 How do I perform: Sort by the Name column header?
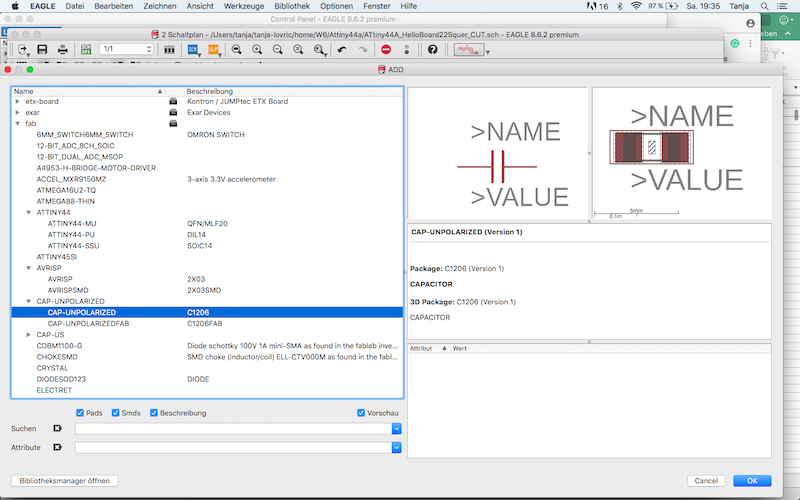[x=88, y=91]
